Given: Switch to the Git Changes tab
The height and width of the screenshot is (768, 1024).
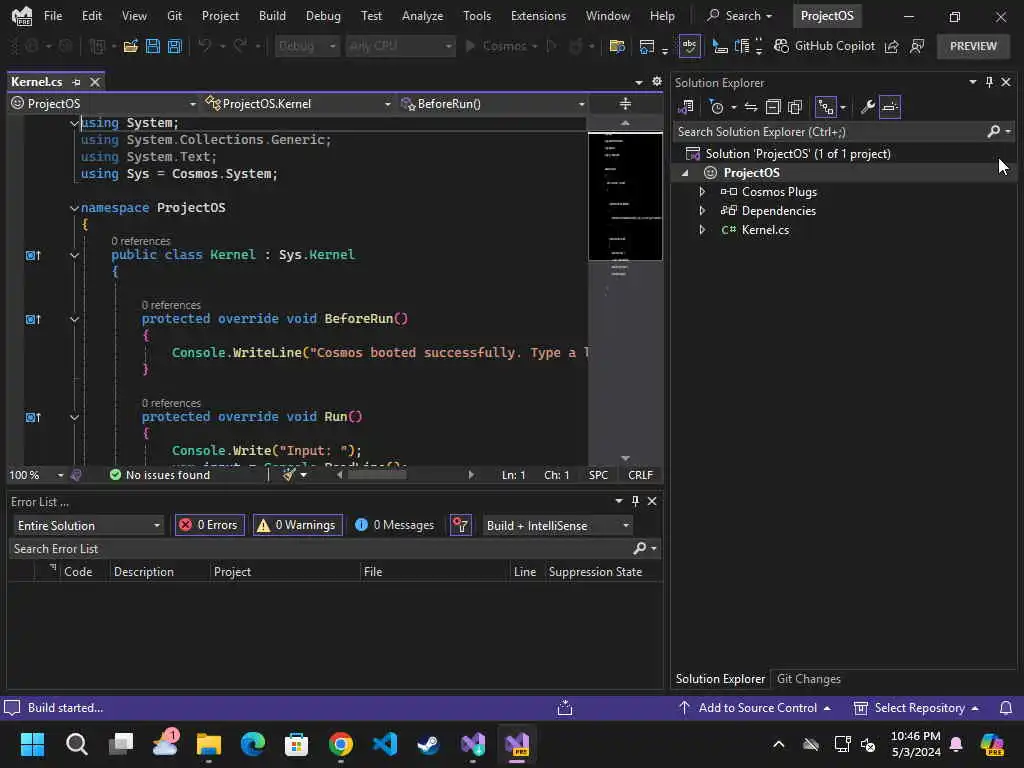Looking at the screenshot, I should [808, 679].
